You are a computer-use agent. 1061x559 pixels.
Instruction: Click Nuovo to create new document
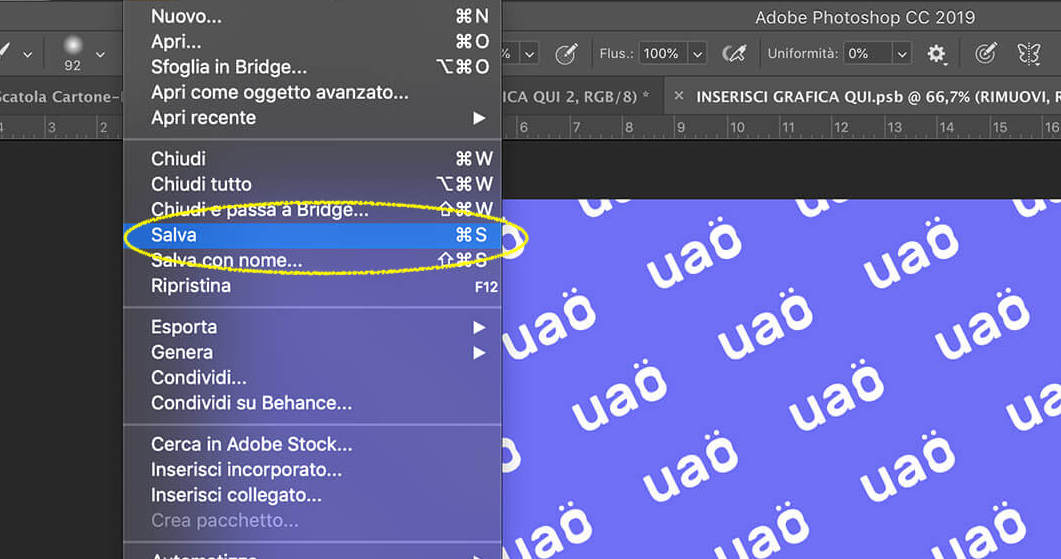(186, 16)
